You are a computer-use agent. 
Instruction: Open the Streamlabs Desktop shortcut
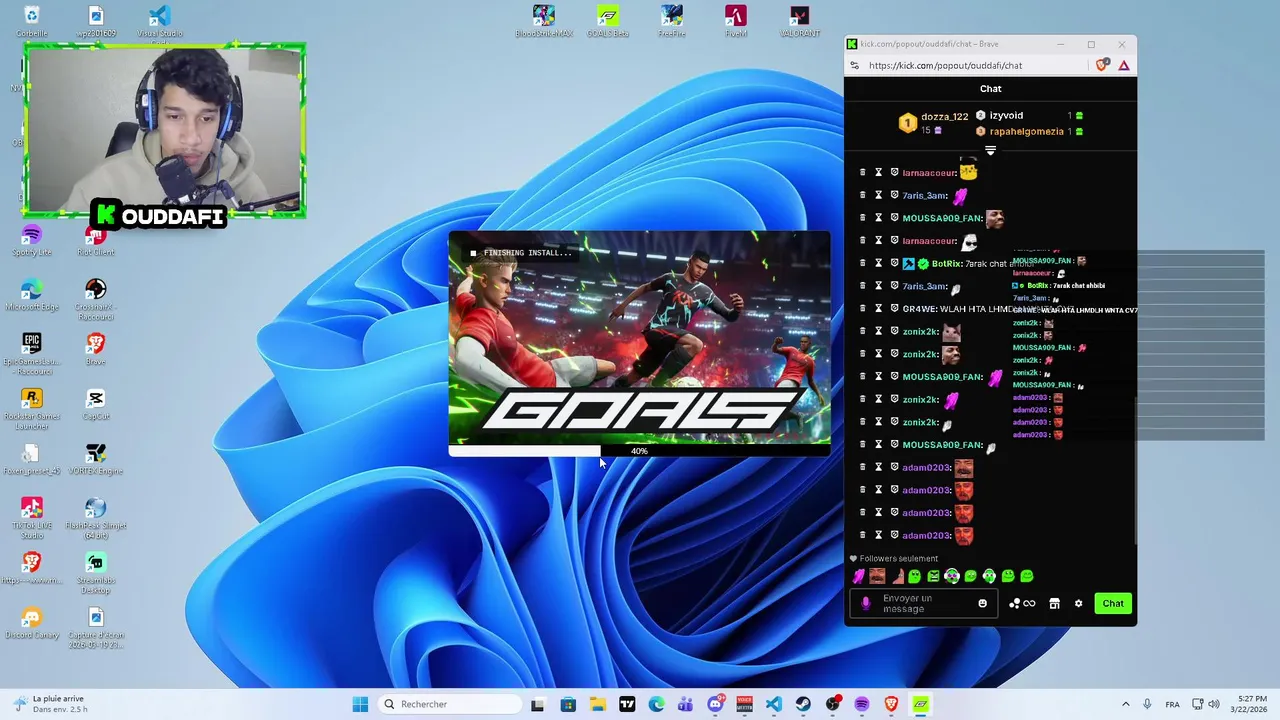[x=96, y=573]
